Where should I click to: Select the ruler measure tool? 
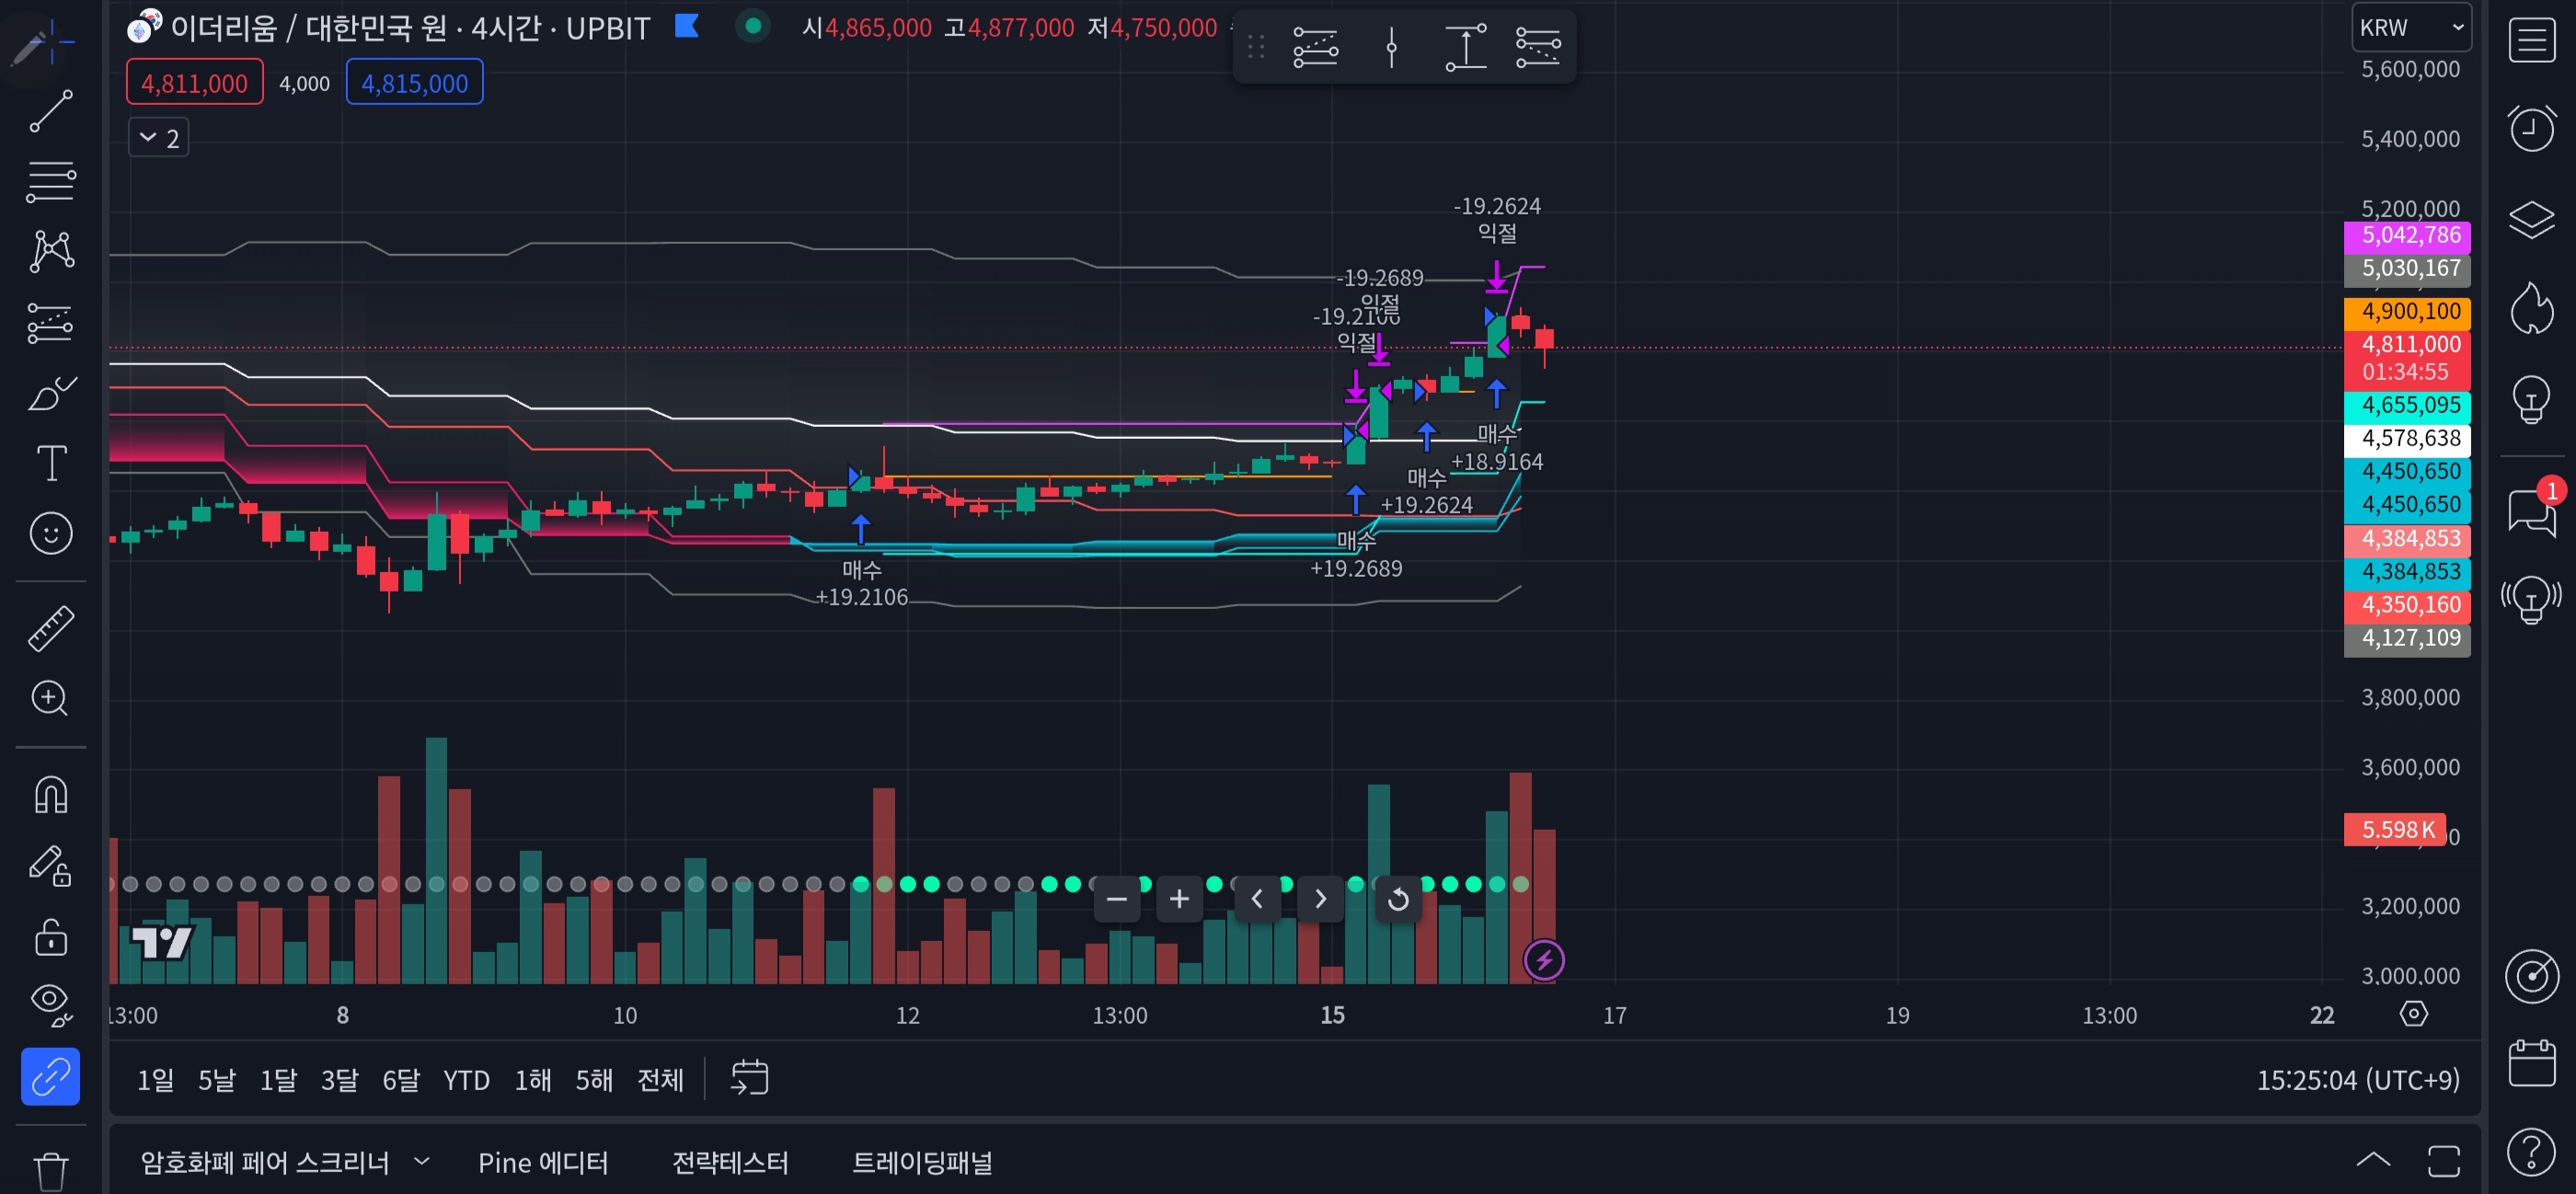[x=50, y=628]
